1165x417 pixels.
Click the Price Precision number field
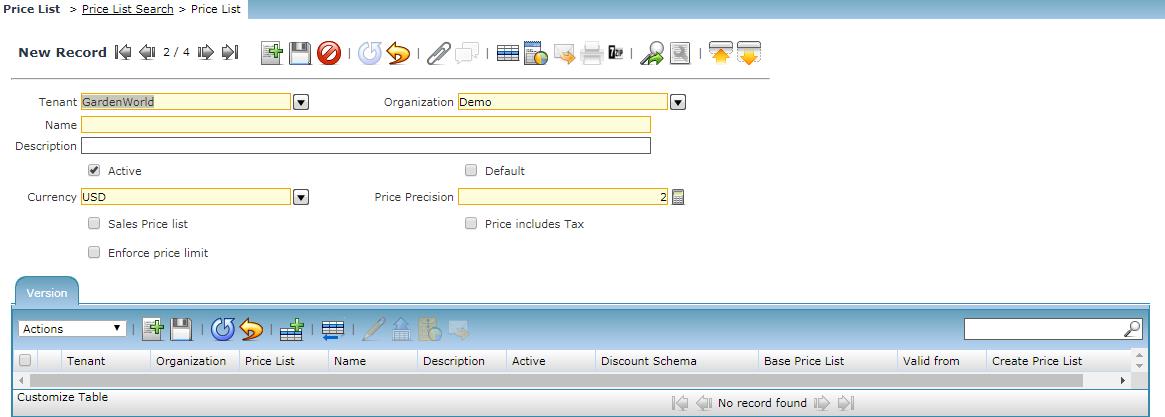(x=563, y=197)
